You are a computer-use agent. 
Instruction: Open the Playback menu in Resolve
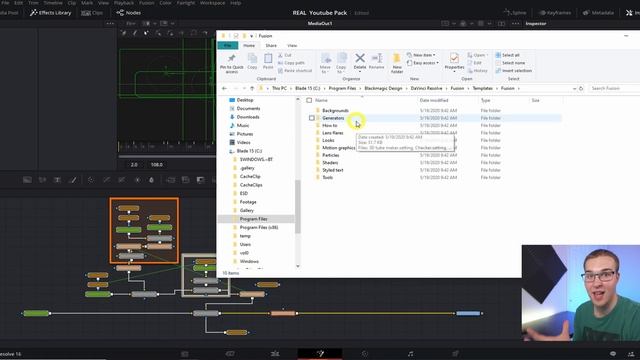click(124, 3)
